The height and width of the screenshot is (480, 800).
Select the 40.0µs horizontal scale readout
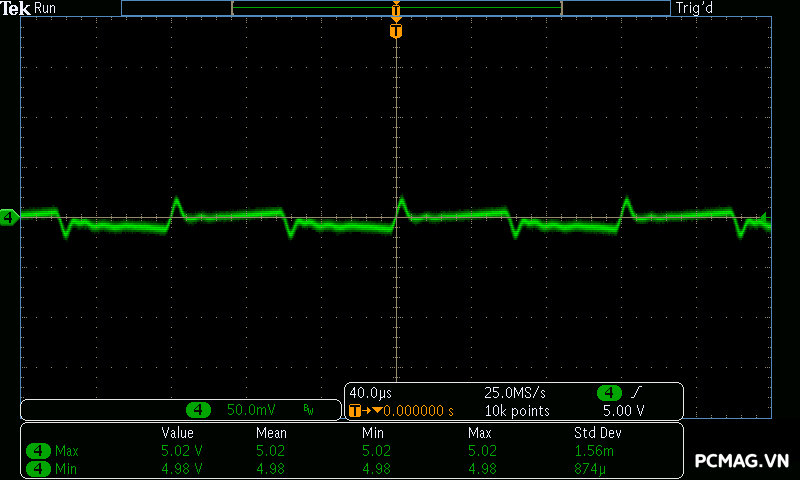pyautogui.click(x=372, y=393)
